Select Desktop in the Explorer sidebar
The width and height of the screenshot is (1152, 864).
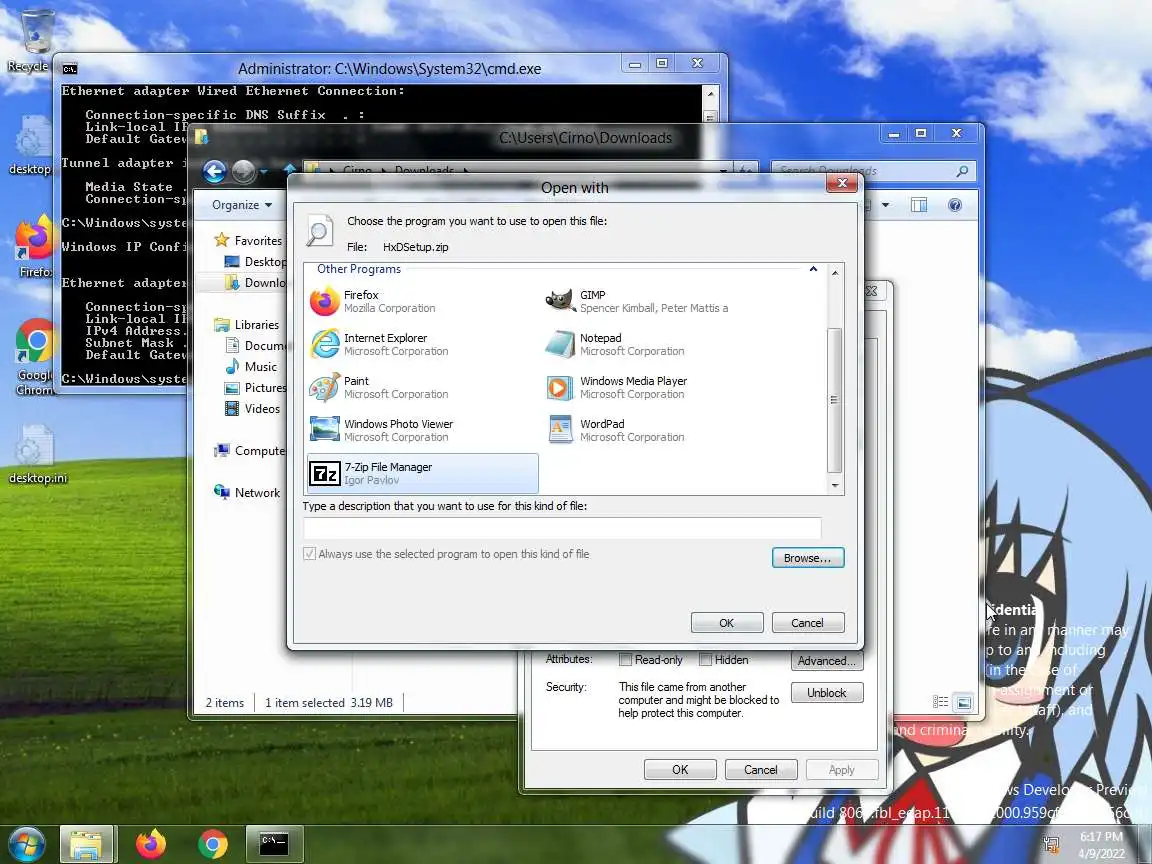[254, 262]
